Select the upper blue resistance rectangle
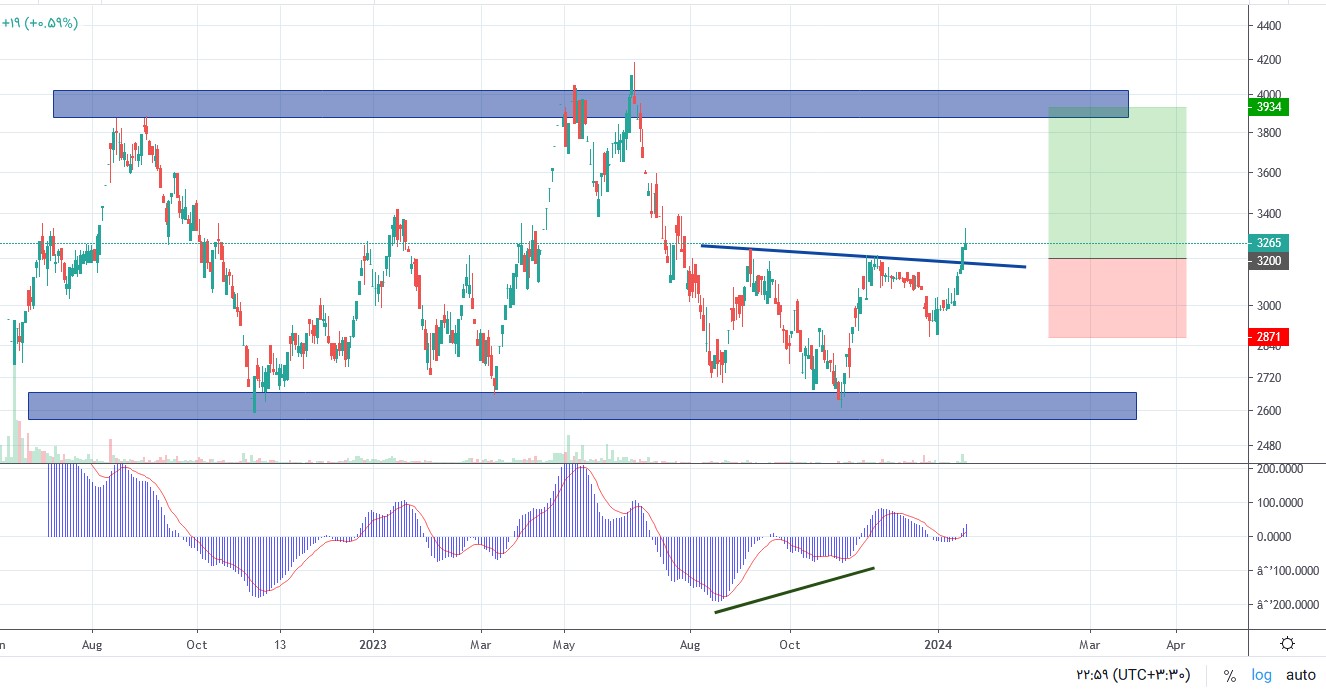Image resolution: width=1326 pixels, height=689 pixels. (x=590, y=104)
